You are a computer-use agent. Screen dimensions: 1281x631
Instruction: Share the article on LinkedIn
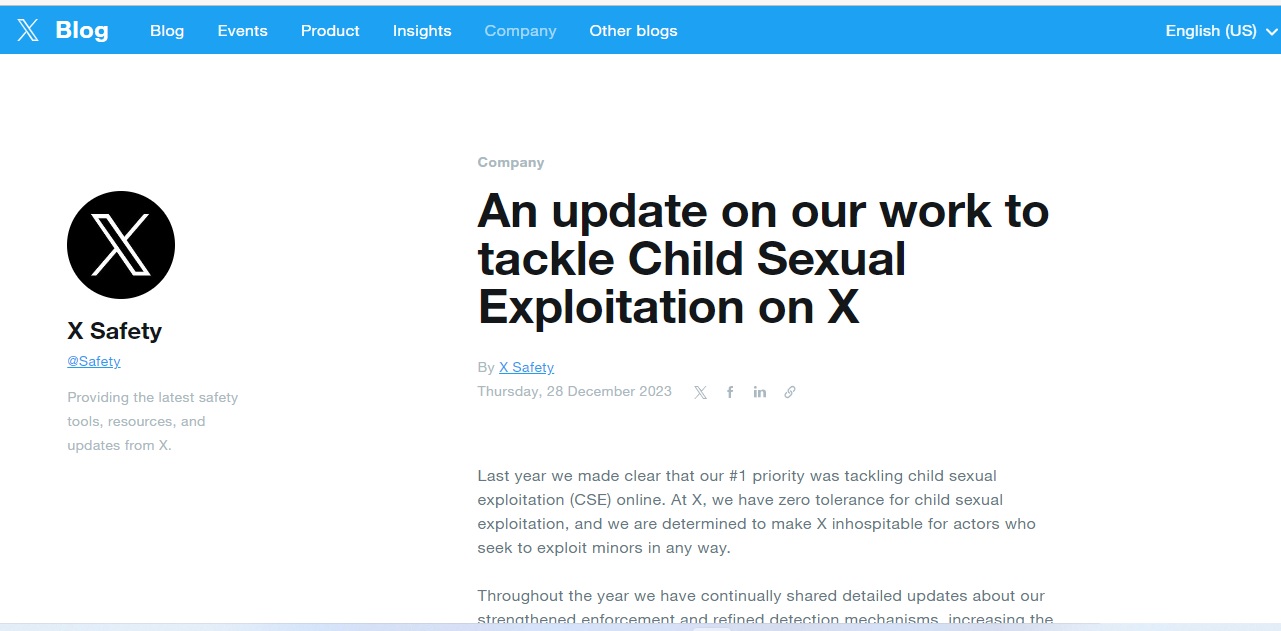(x=760, y=392)
